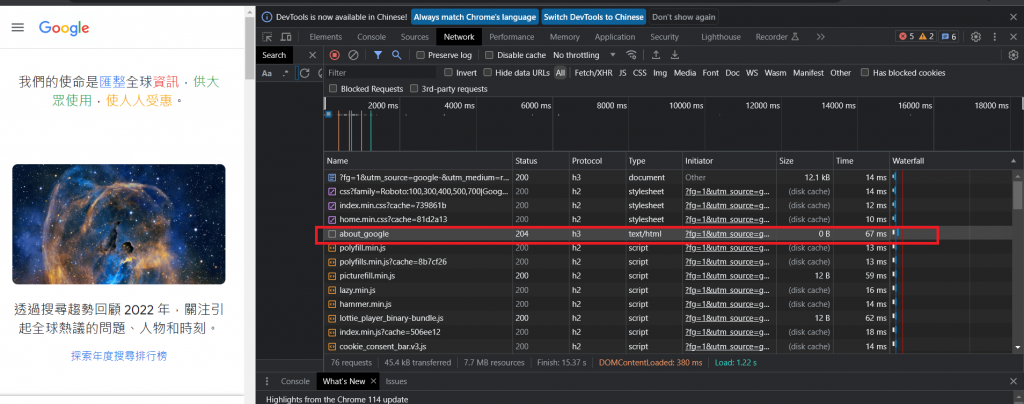Screen dimensions: 1024x404
Task: Enable Disable cache checkbox
Action: 490,55
